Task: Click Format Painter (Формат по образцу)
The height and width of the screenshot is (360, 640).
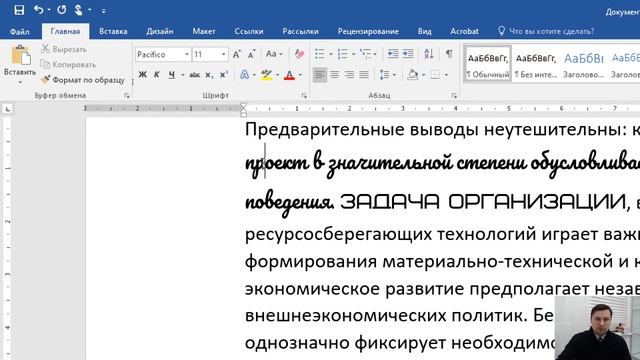Action: coord(82,80)
